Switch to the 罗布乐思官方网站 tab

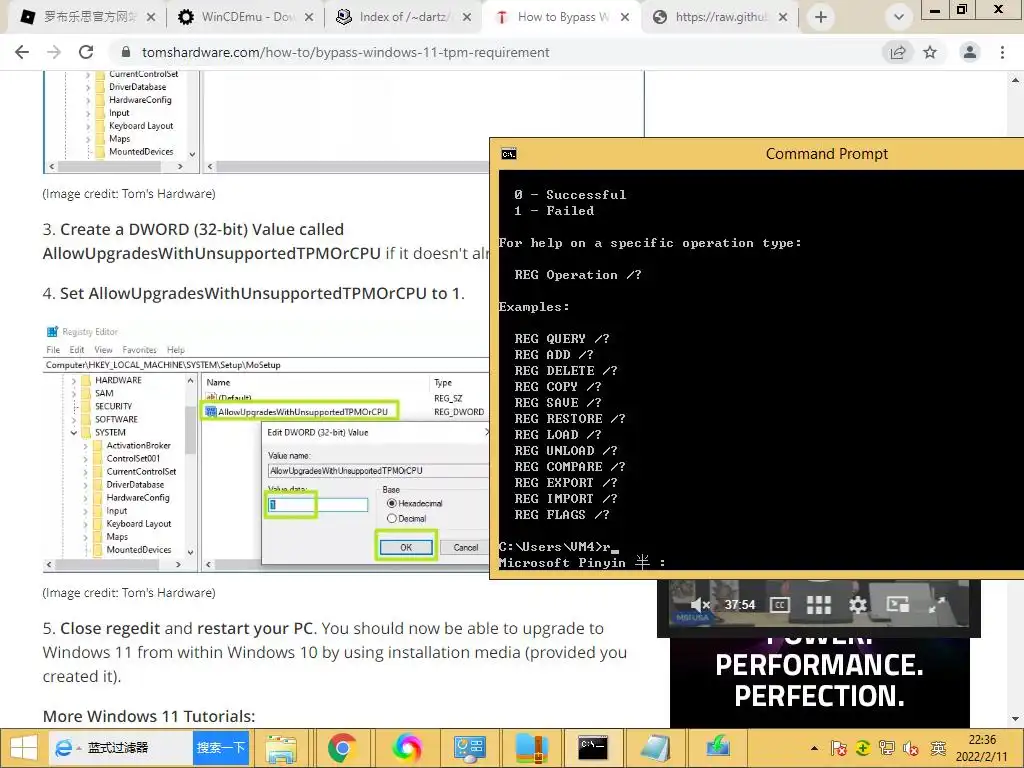[x=78, y=17]
